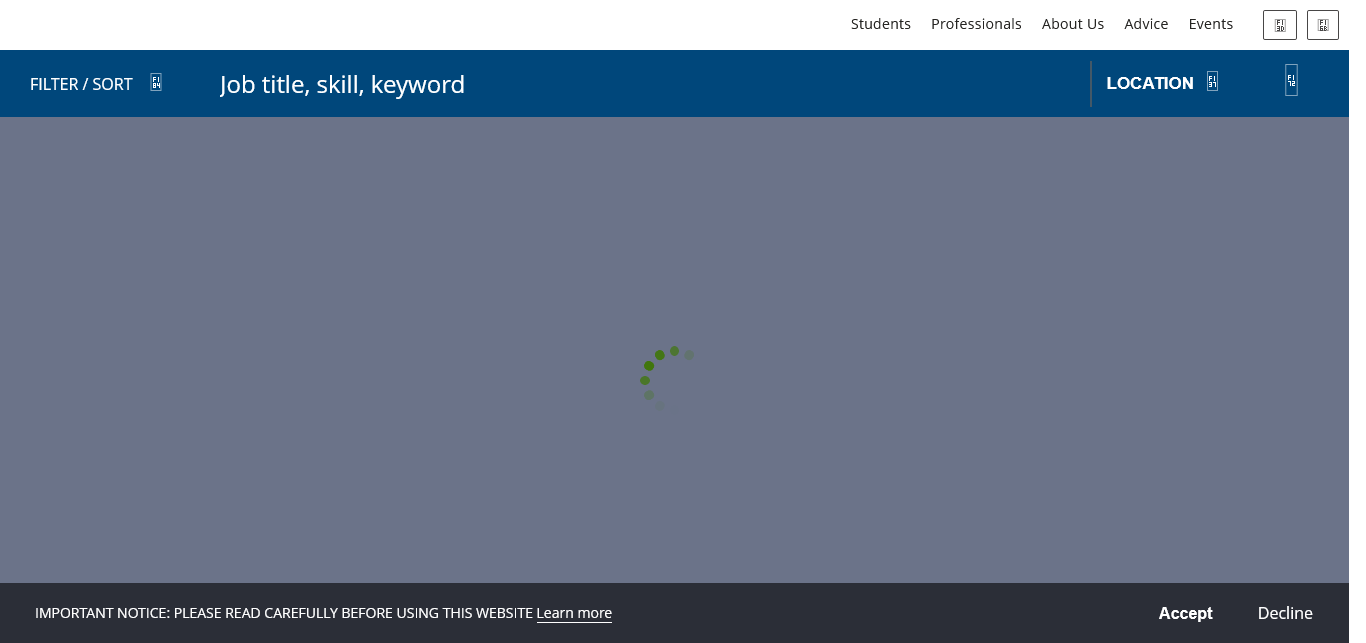The height and width of the screenshot is (643, 1366).
Task: Go to the Professionals section
Action: 976,24
